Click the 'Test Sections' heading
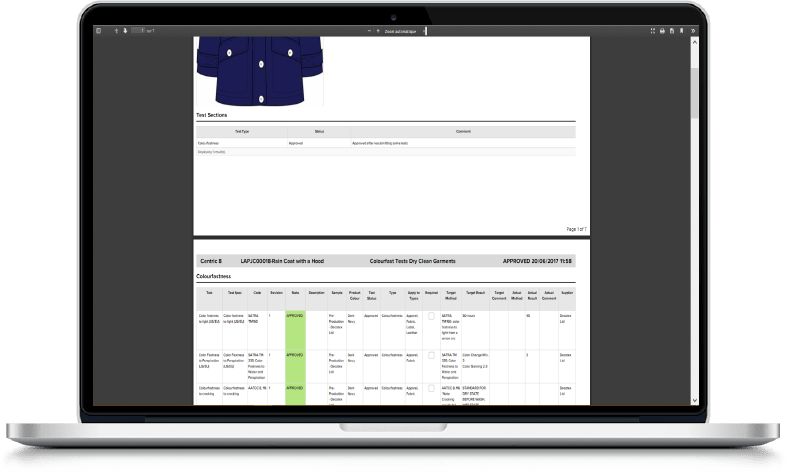The image size is (787, 475). coord(211,115)
